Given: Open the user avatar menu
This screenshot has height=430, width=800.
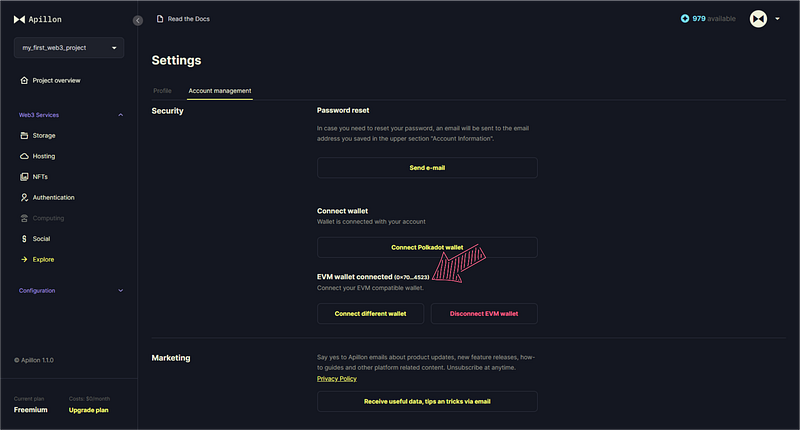Looking at the screenshot, I should point(758,19).
